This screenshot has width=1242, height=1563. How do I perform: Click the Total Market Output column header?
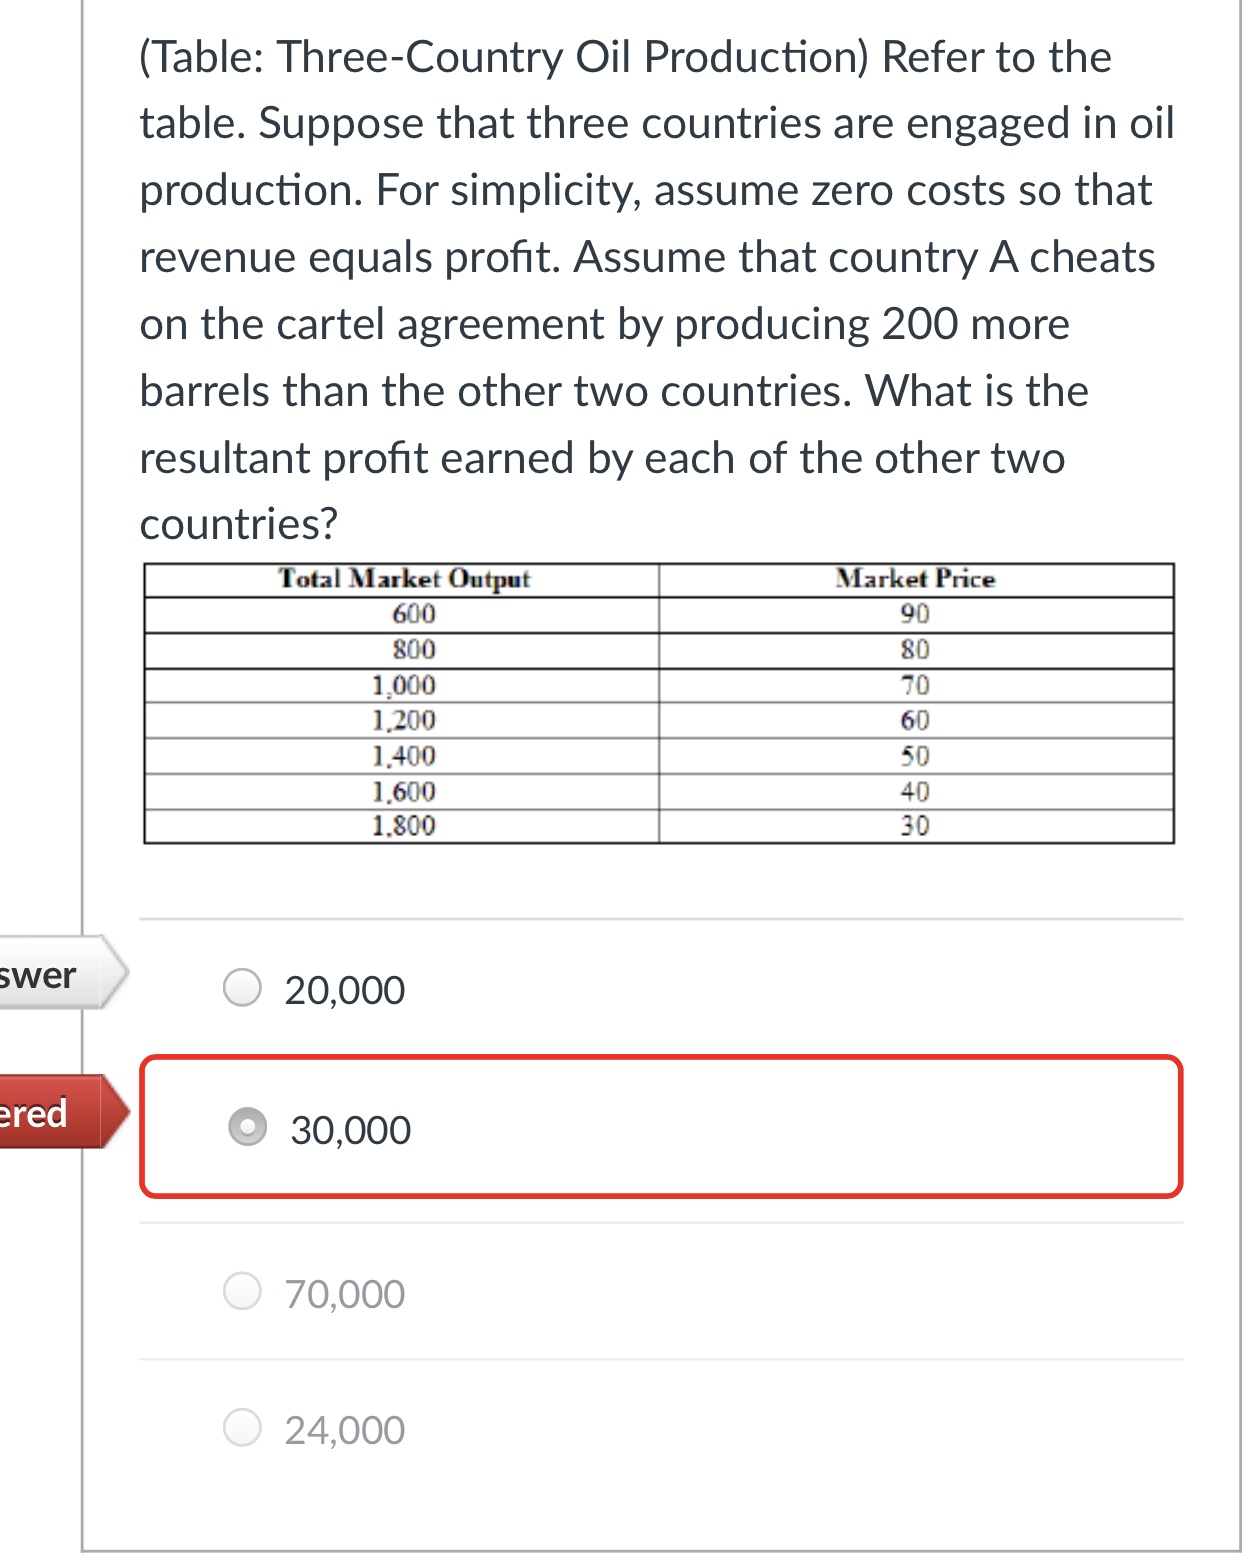coord(404,578)
